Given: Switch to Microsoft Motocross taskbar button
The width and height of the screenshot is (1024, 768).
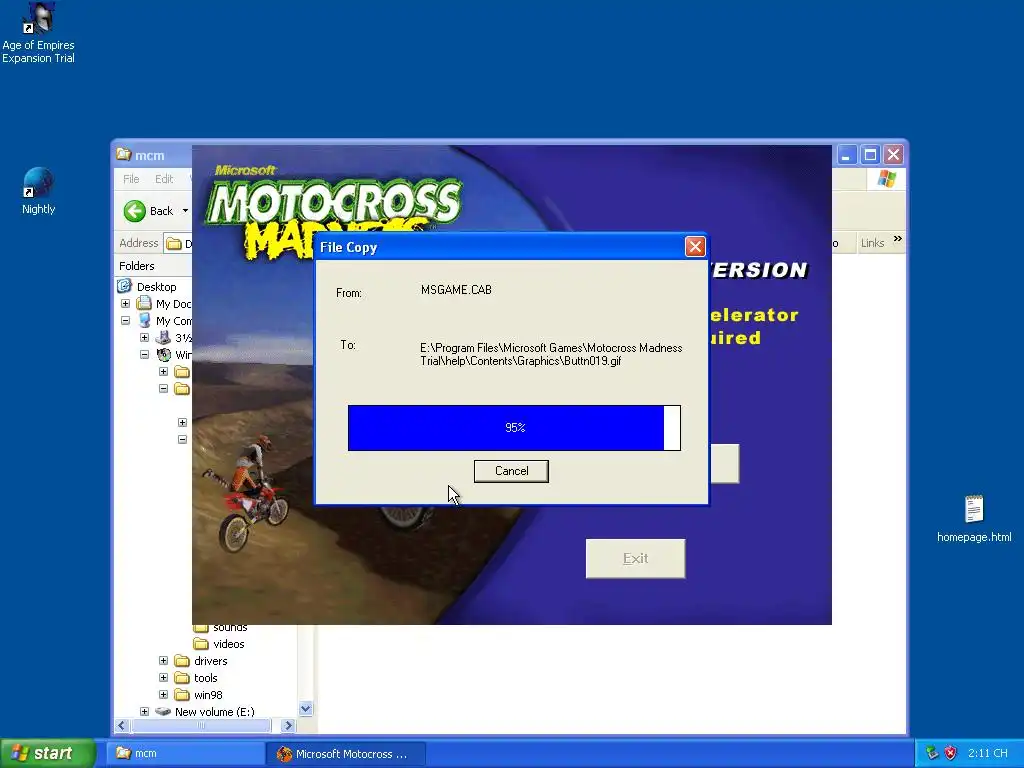Looking at the screenshot, I should tap(346, 754).
